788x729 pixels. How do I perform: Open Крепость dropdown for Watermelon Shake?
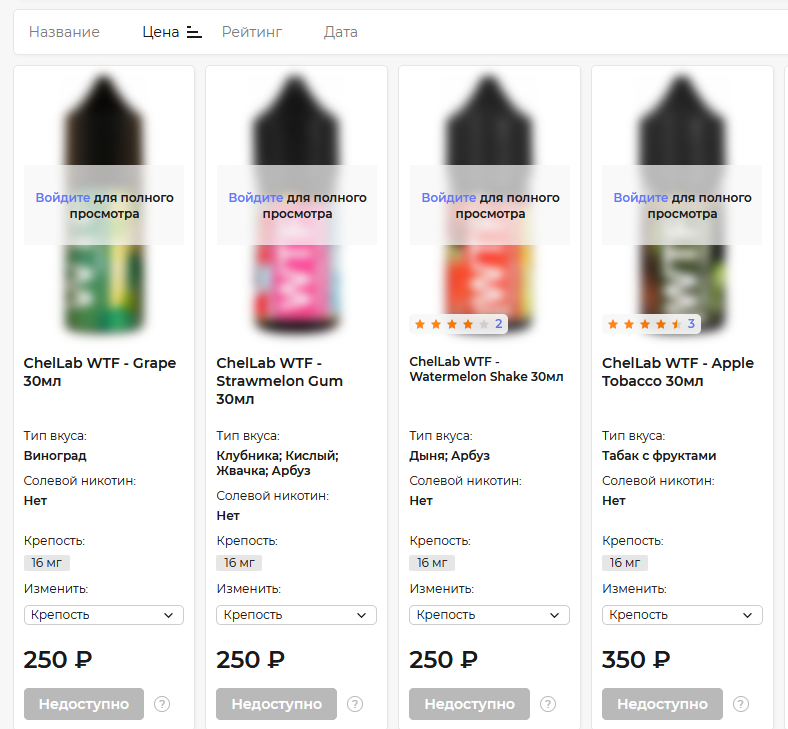point(490,615)
